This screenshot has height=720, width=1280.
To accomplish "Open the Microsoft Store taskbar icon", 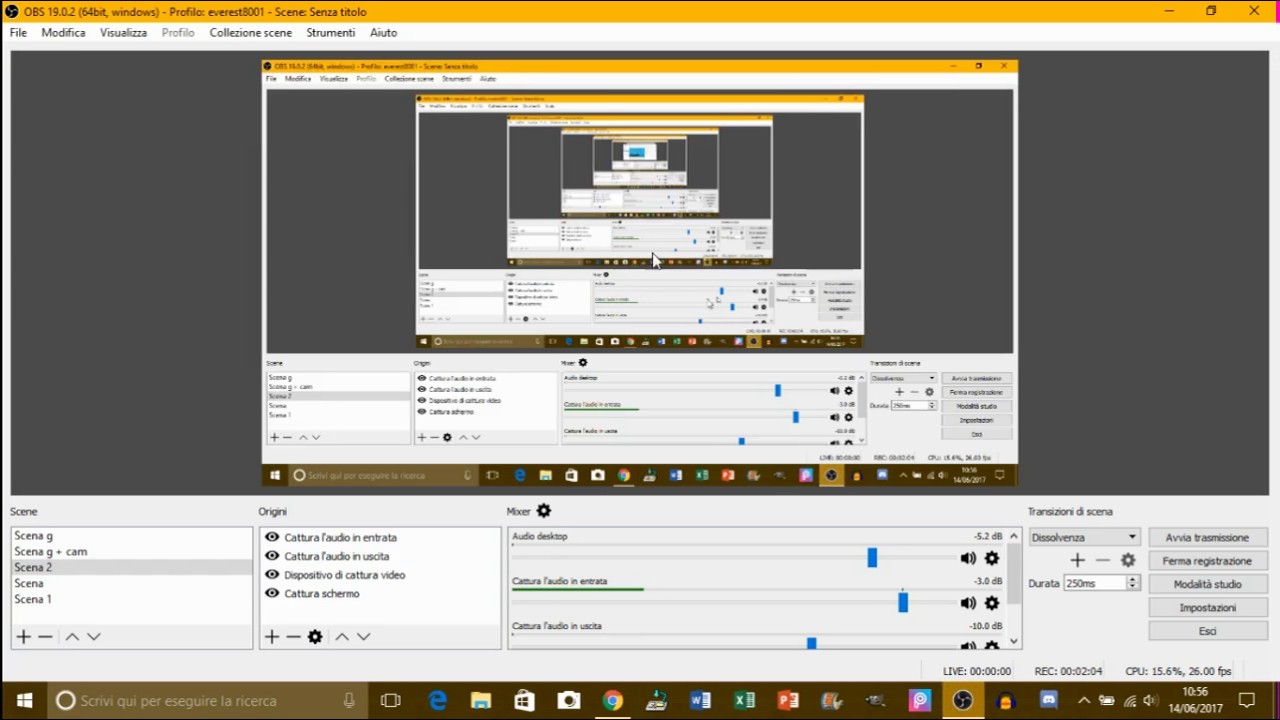I will [x=525, y=701].
